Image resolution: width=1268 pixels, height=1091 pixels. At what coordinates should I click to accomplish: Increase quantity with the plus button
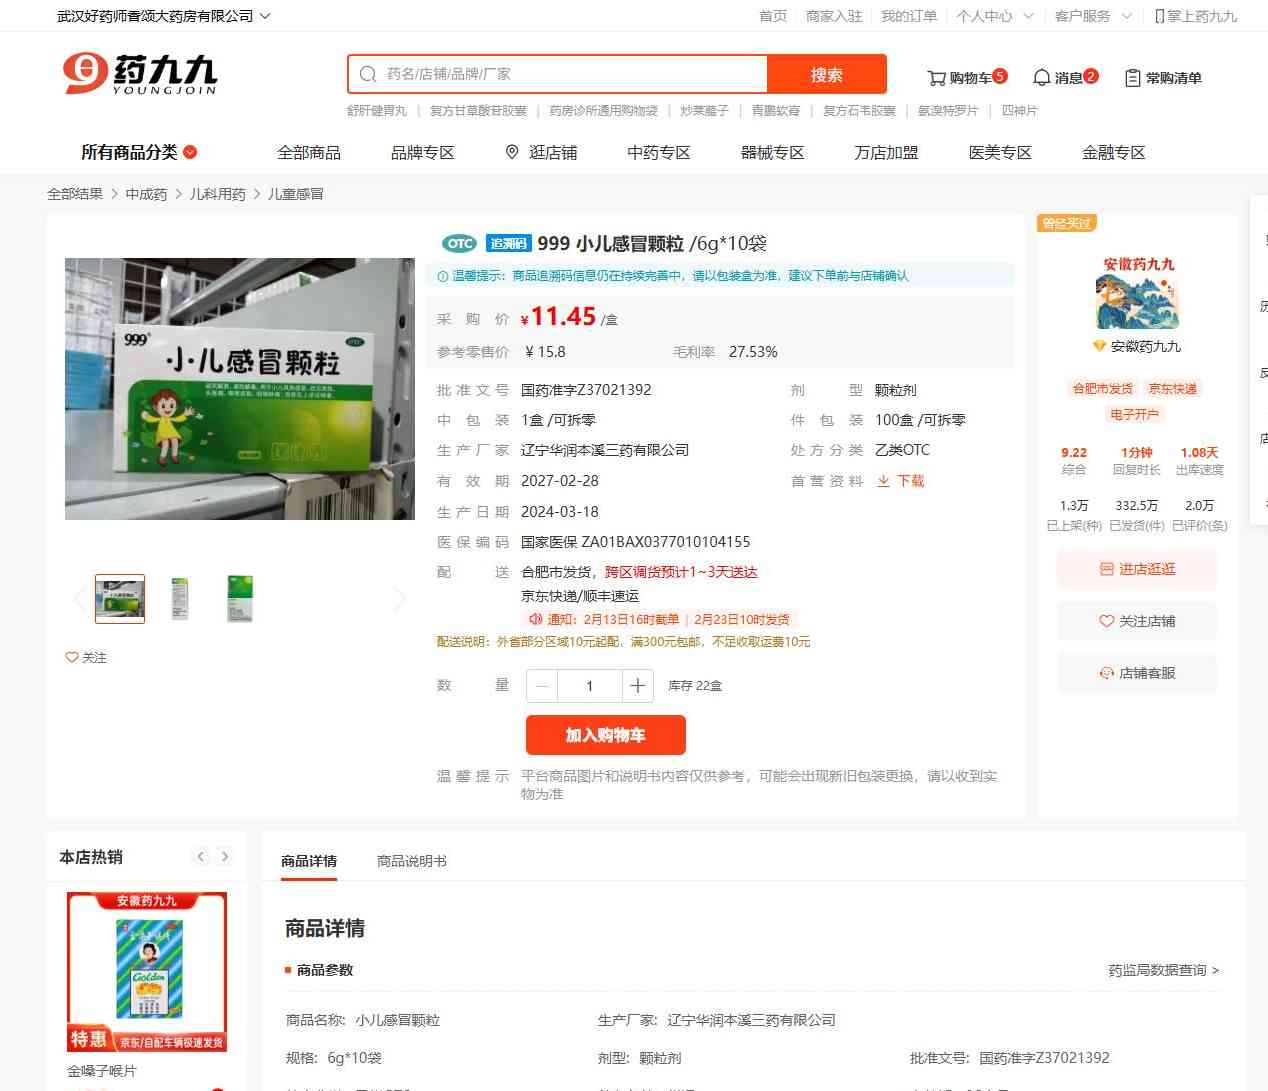(x=637, y=686)
